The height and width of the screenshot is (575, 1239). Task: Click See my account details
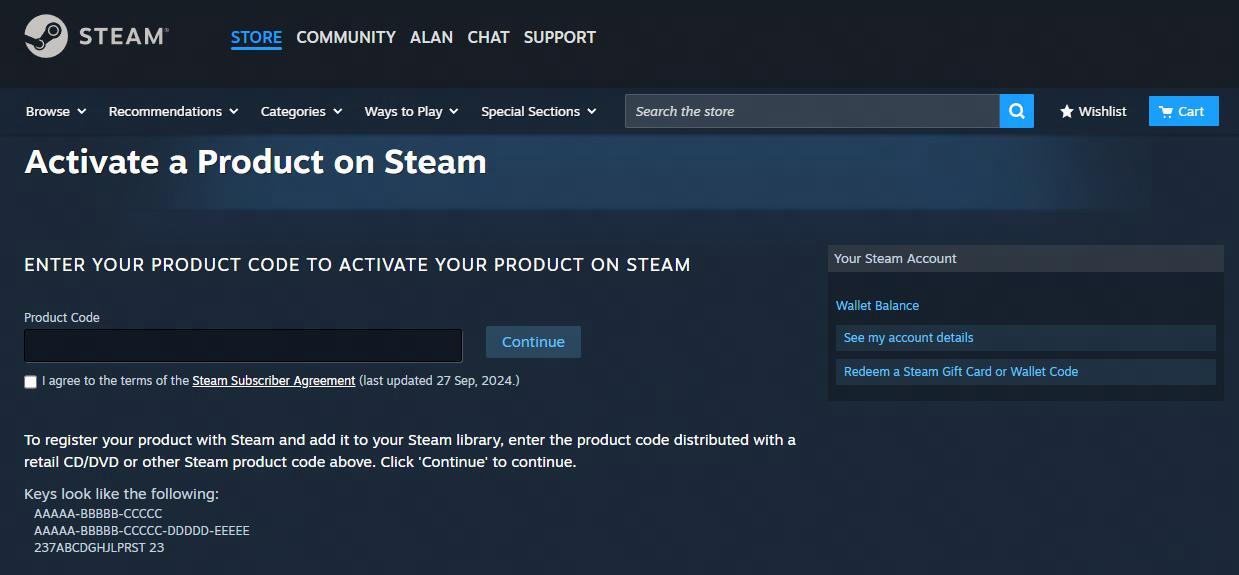tap(908, 338)
